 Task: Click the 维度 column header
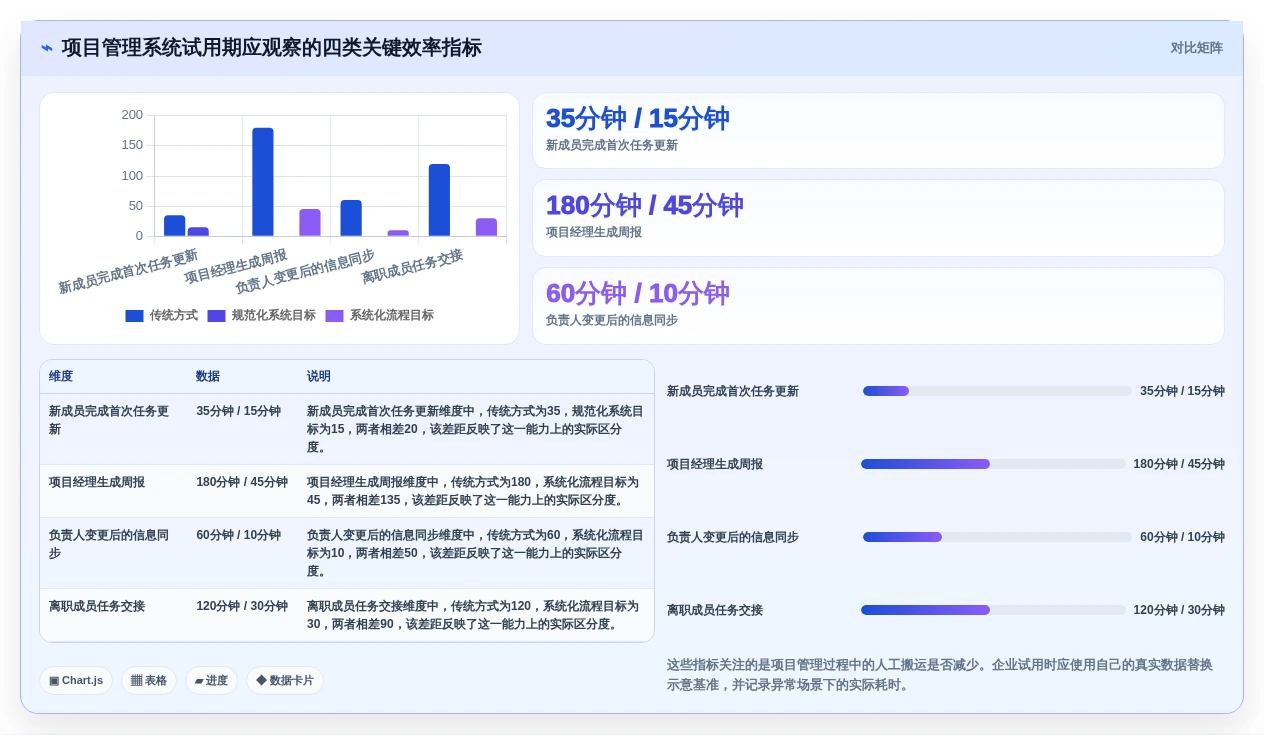click(x=61, y=377)
